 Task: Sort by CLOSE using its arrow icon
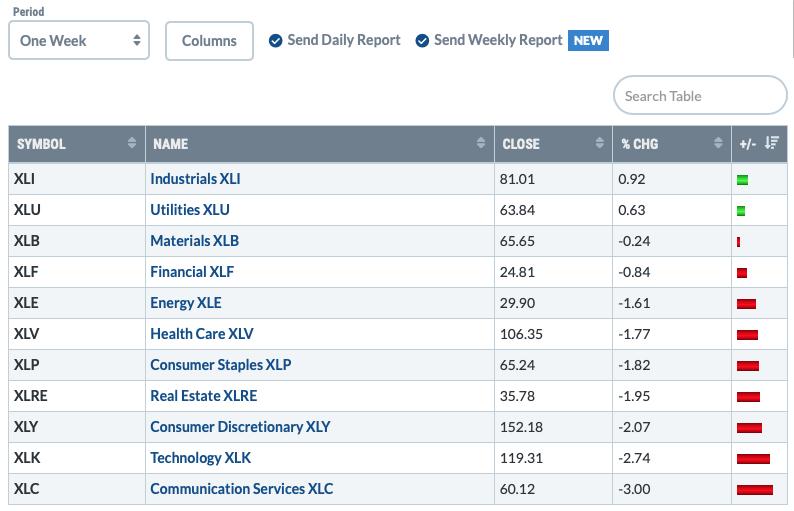point(599,143)
